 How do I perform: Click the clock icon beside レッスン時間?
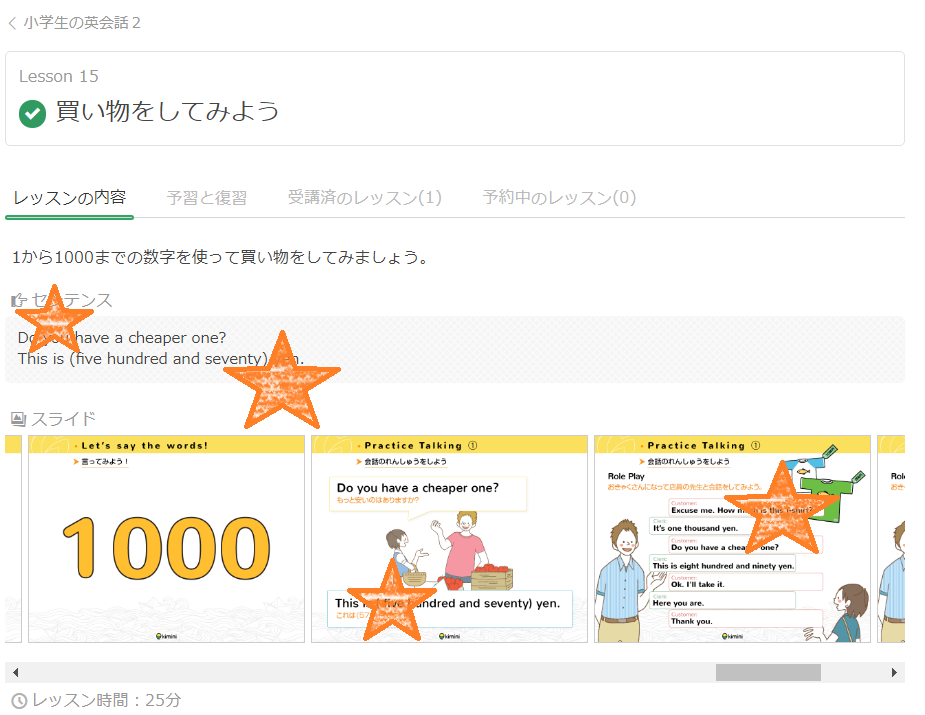coord(18,700)
